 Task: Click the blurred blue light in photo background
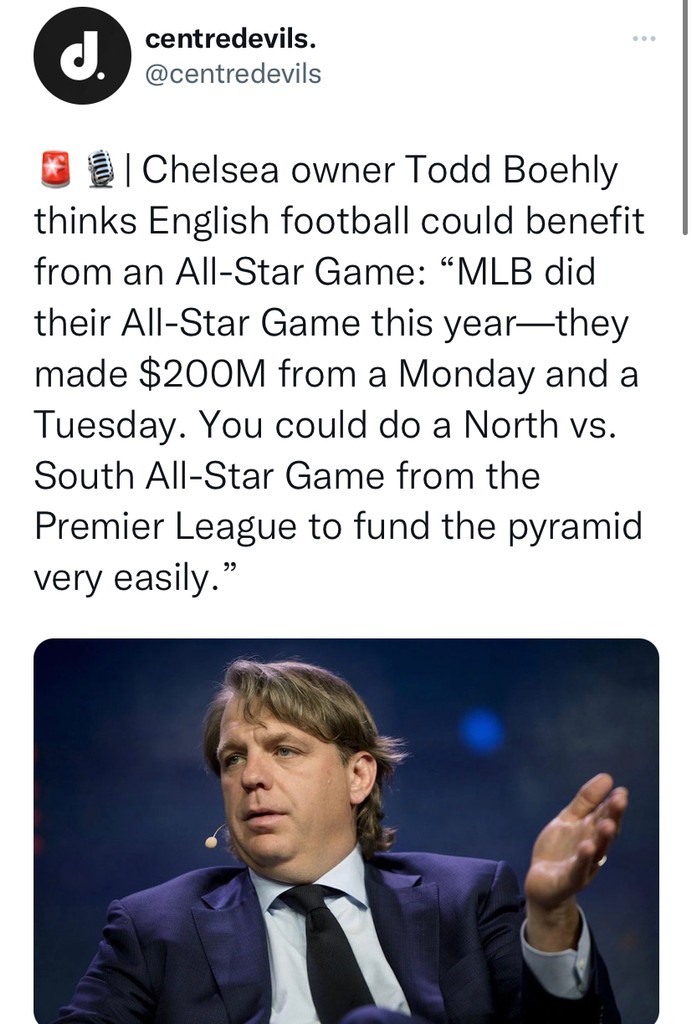point(482,731)
